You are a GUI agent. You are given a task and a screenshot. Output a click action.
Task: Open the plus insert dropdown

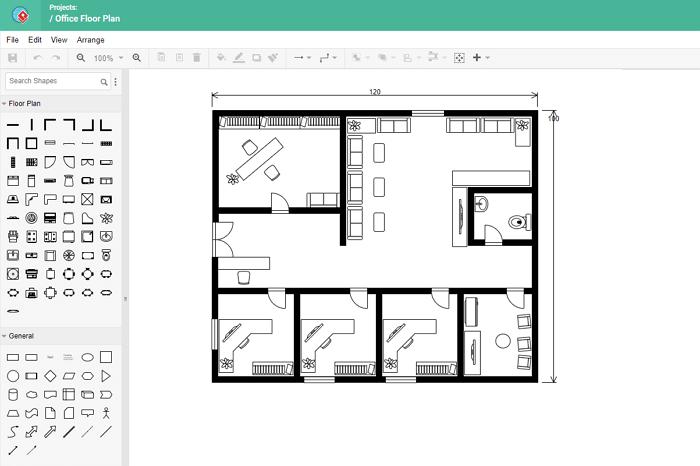[480, 58]
